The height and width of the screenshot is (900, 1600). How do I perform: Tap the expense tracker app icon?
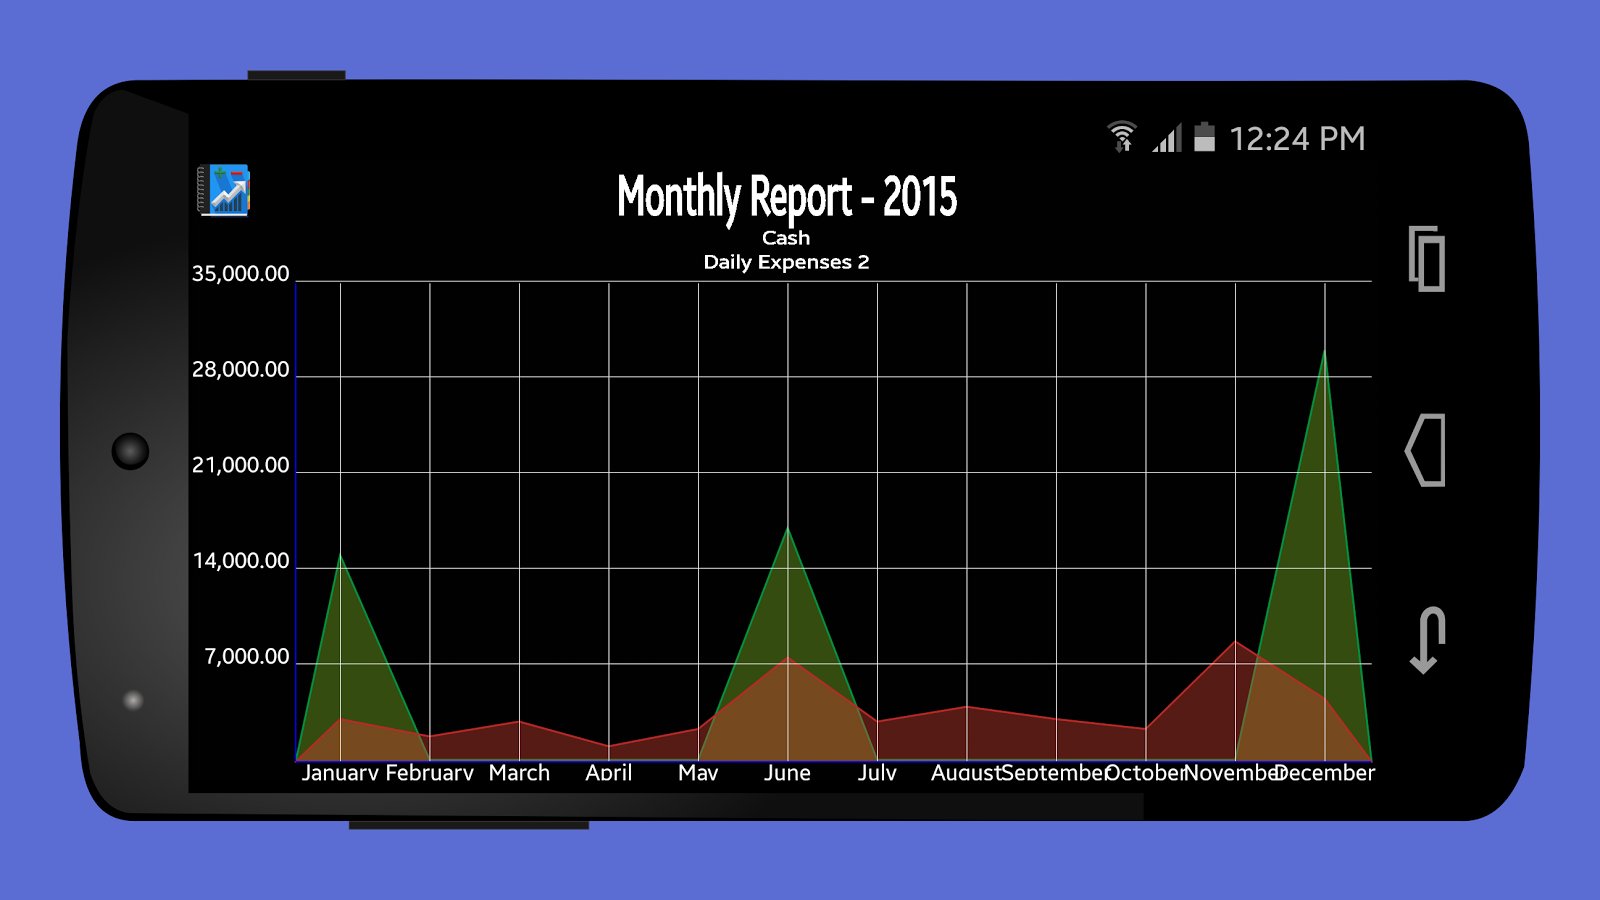click(x=224, y=190)
